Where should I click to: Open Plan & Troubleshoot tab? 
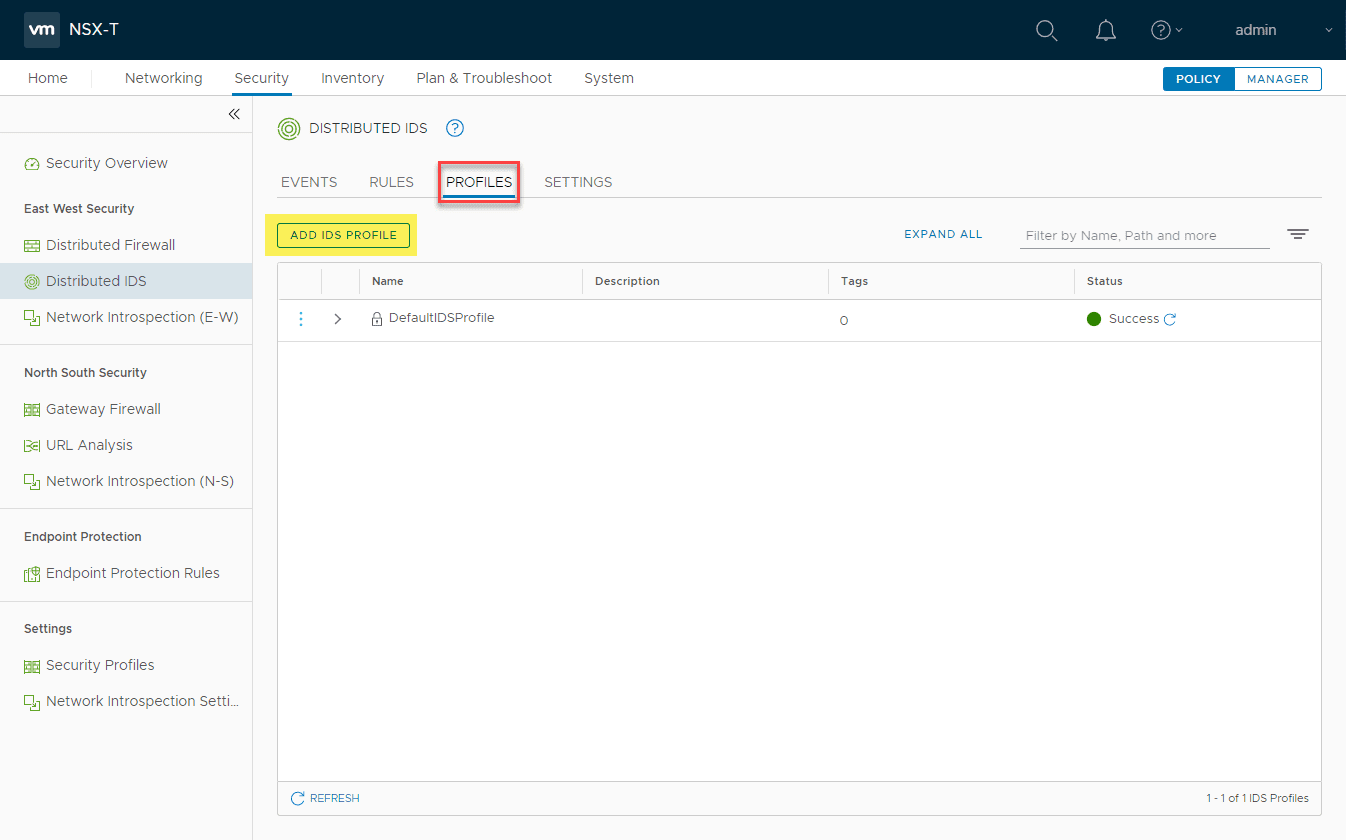pos(484,78)
